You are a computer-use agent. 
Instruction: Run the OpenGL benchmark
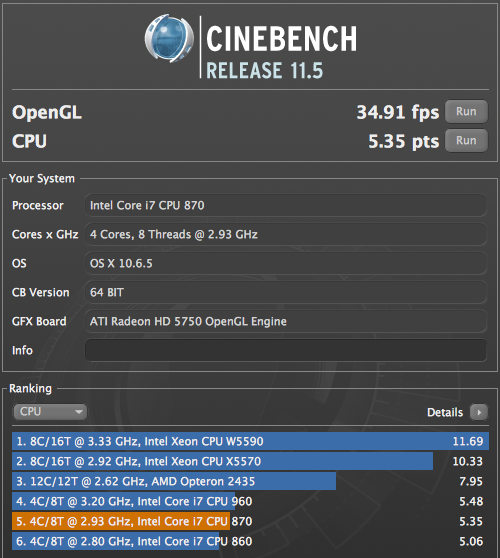click(x=466, y=112)
